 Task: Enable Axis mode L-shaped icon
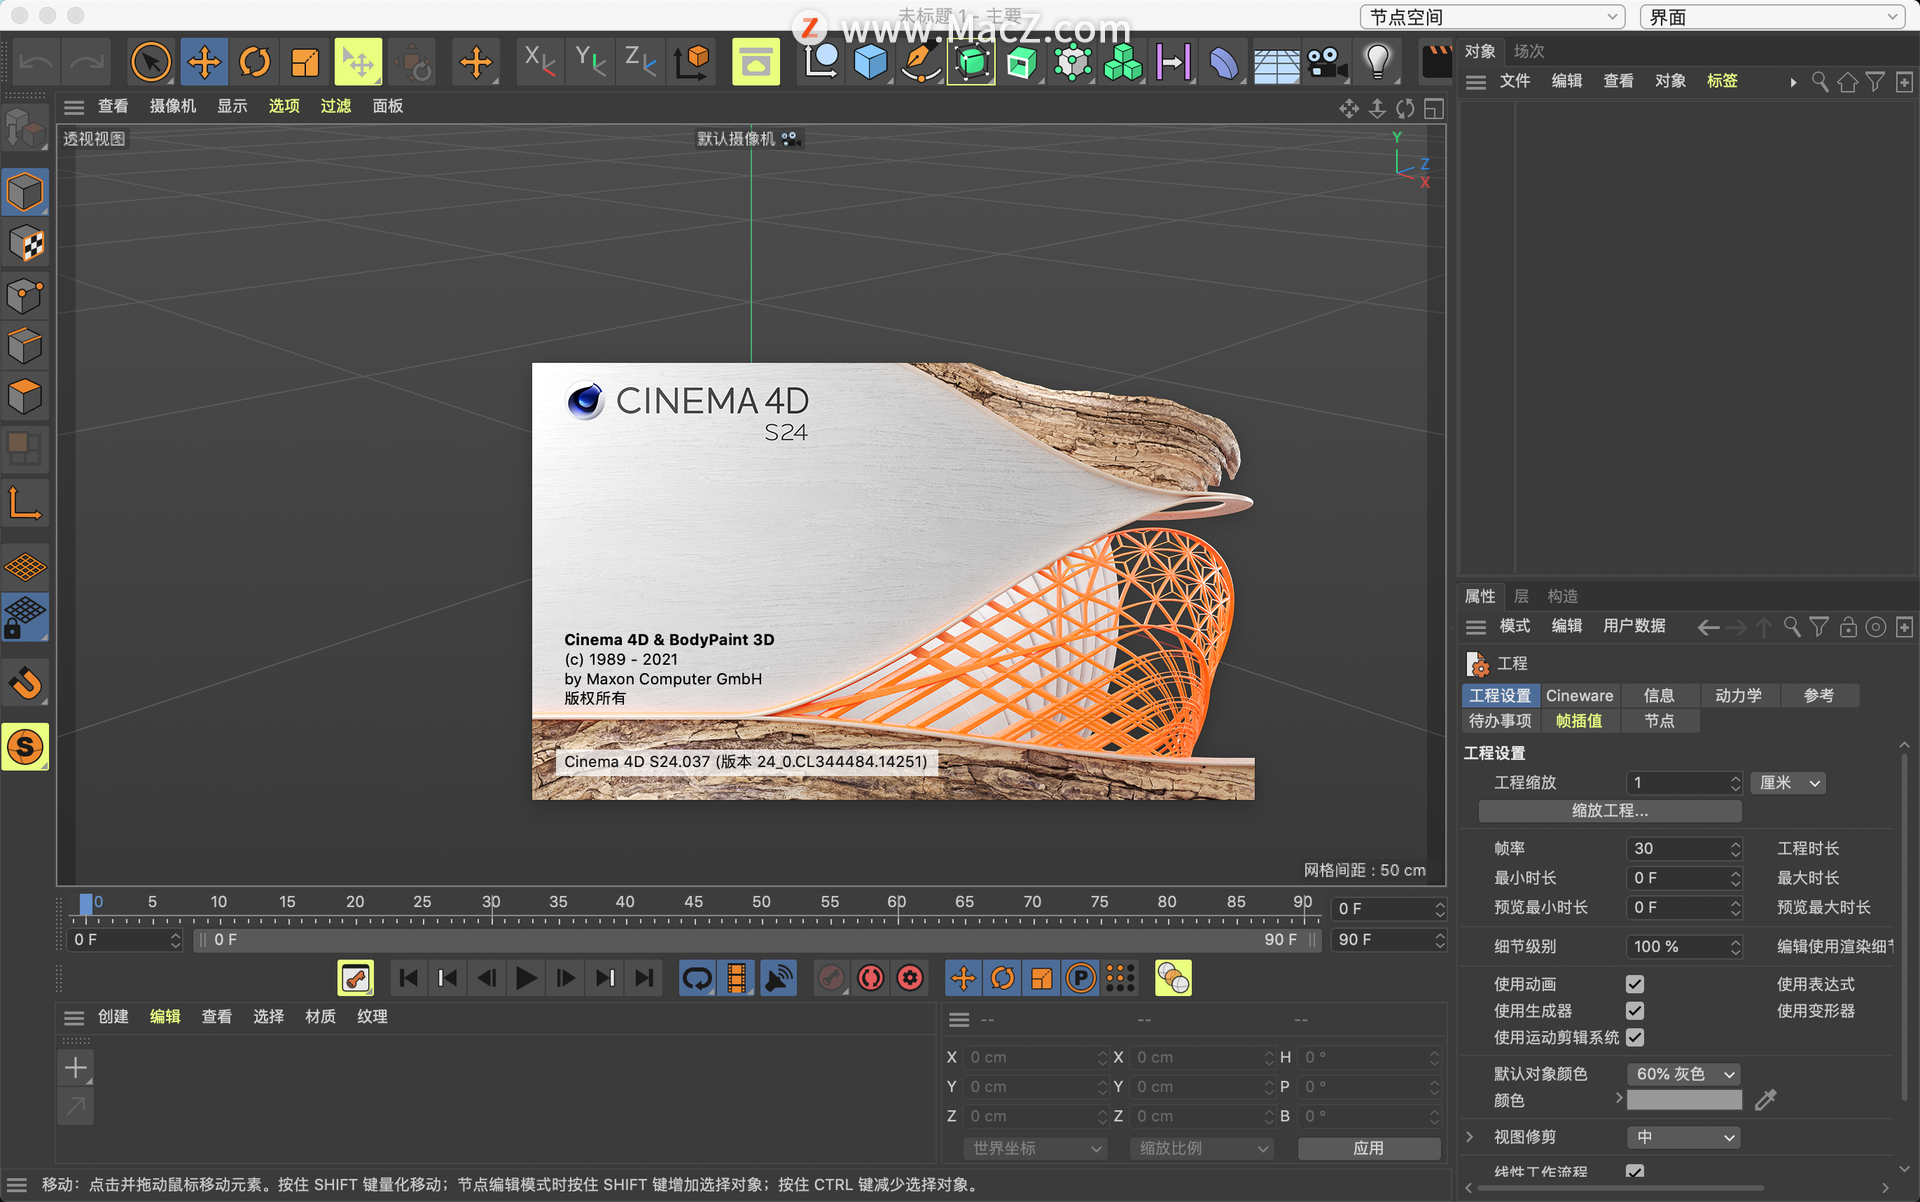(x=25, y=503)
